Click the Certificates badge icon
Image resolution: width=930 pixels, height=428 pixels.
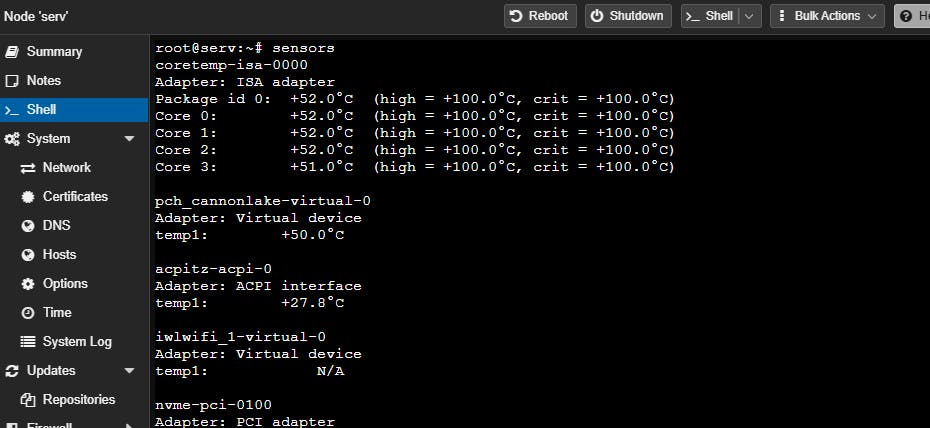pyautogui.click(x=28, y=197)
